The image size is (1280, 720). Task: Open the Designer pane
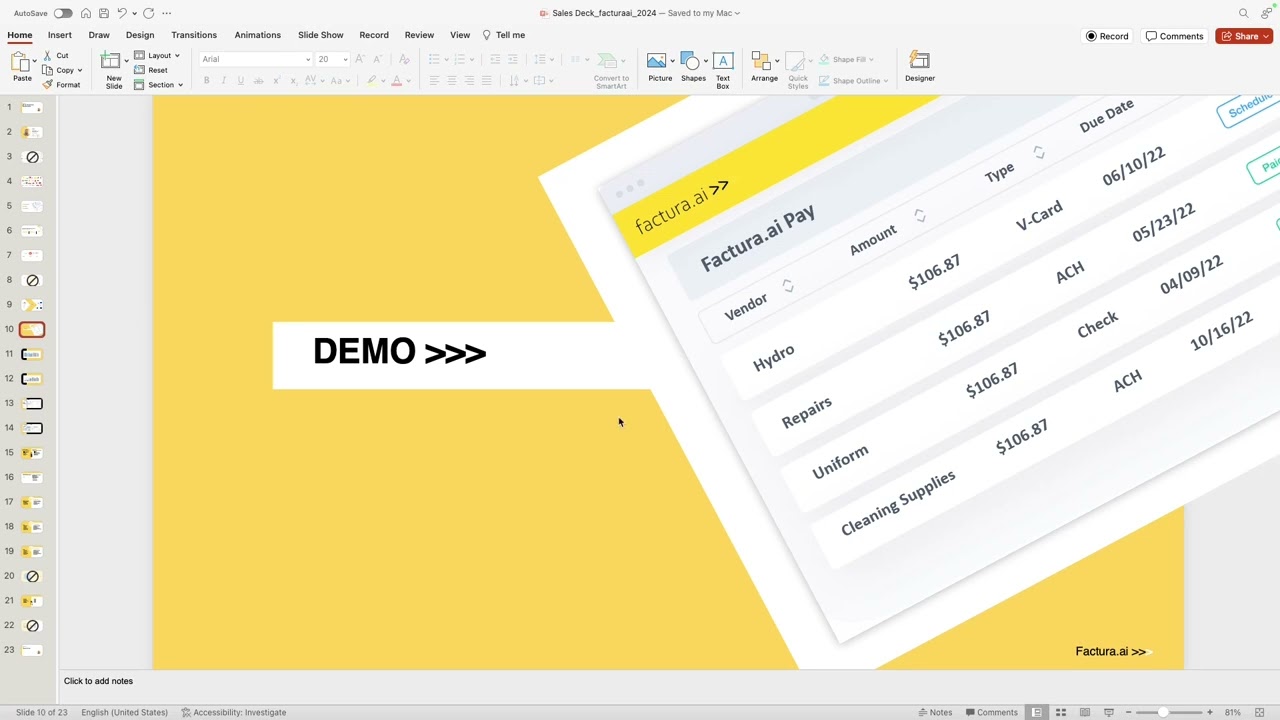[x=920, y=68]
